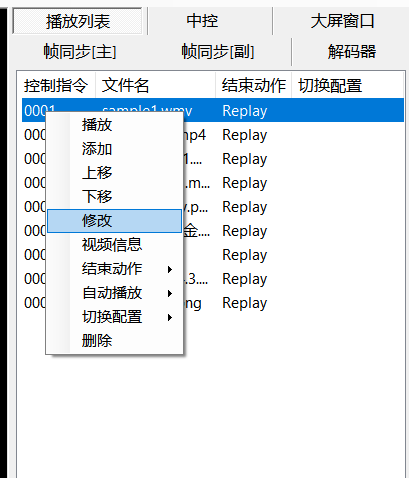The height and width of the screenshot is (478, 409).
Task: Choose 删除 in the context menu
Action: pos(114,341)
